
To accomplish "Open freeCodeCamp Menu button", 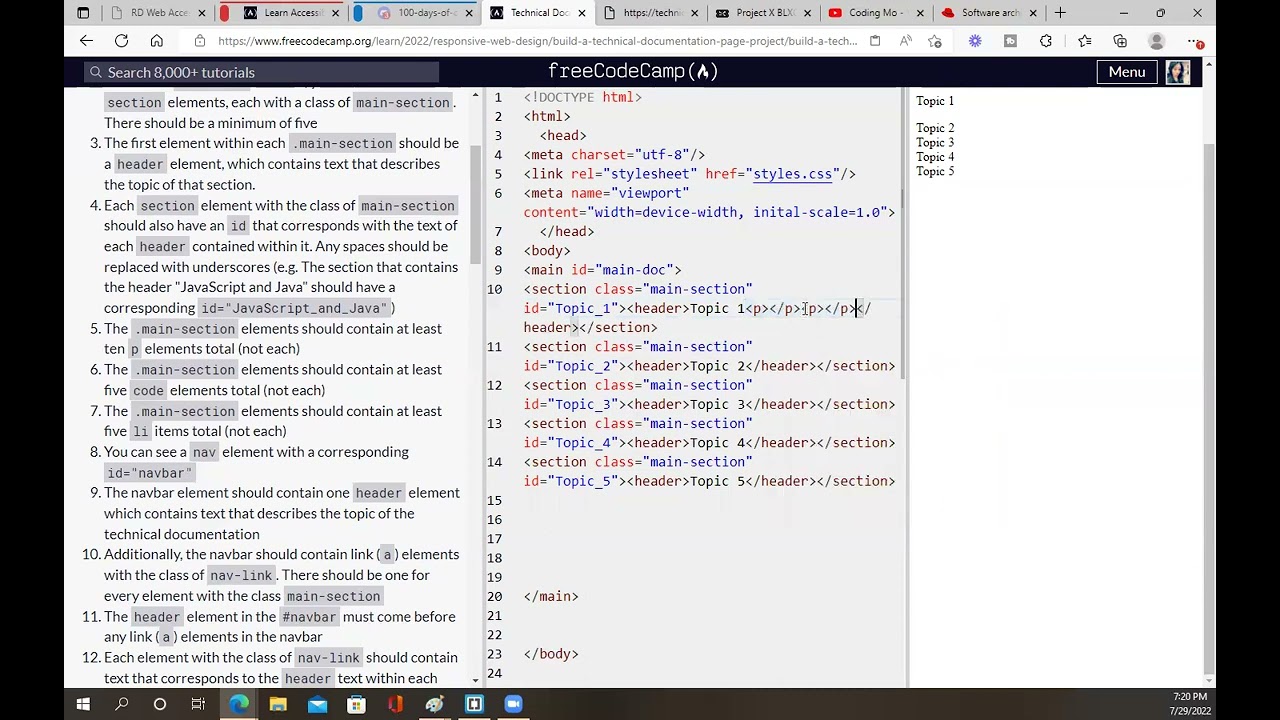I will click(1126, 72).
